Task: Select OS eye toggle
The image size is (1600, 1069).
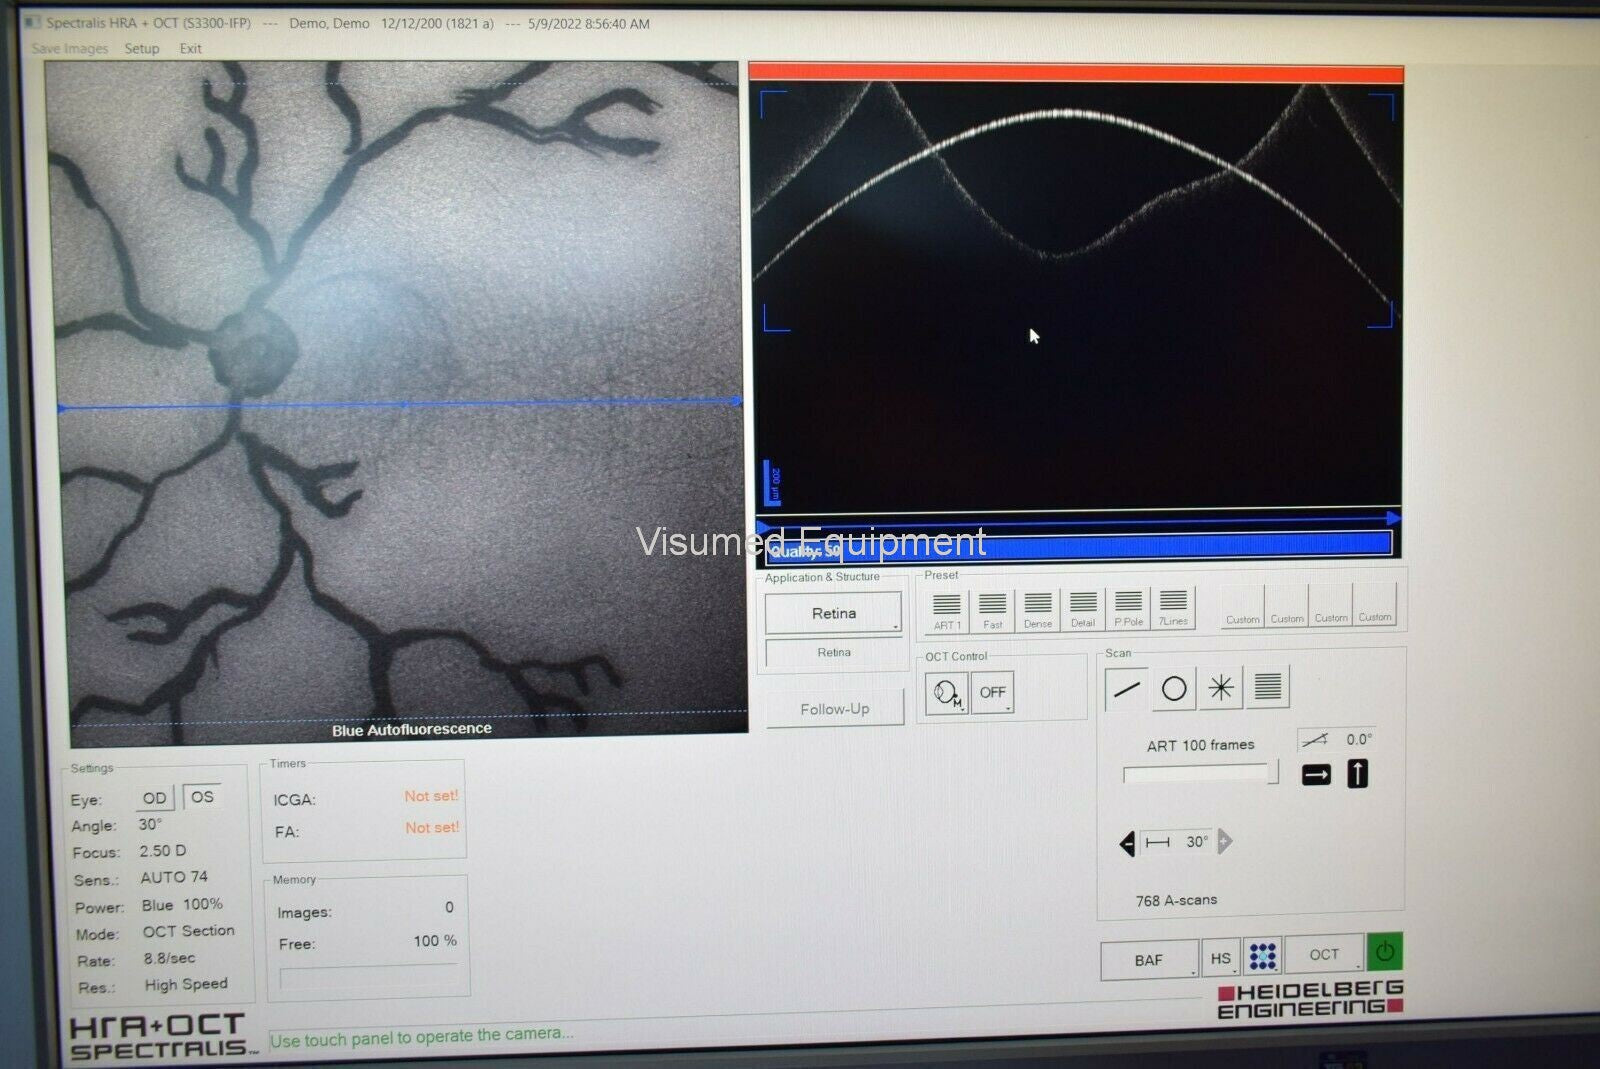Action: click(x=202, y=797)
